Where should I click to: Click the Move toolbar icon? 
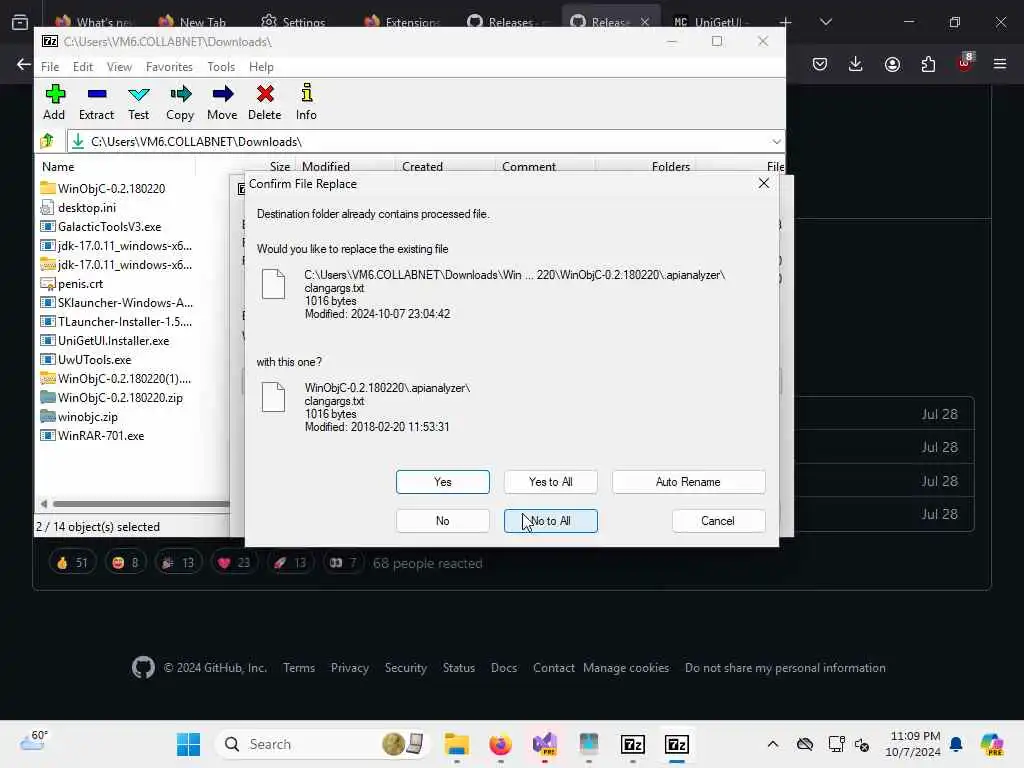point(222,103)
